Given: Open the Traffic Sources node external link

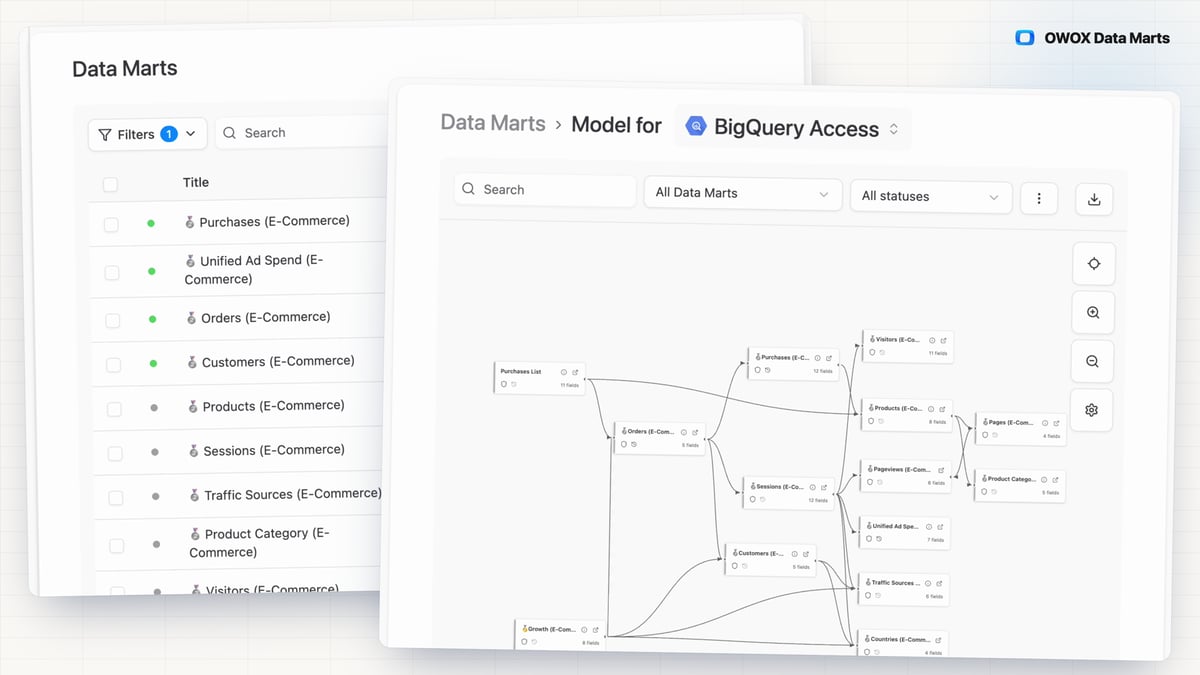Looking at the screenshot, I should (939, 583).
